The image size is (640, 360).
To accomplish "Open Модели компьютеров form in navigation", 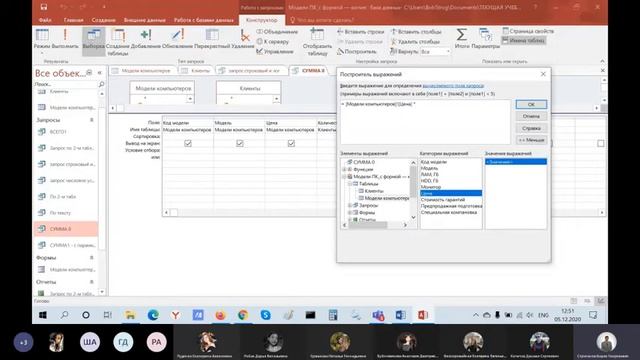I will pyautogui.click(x=65, y=269).
